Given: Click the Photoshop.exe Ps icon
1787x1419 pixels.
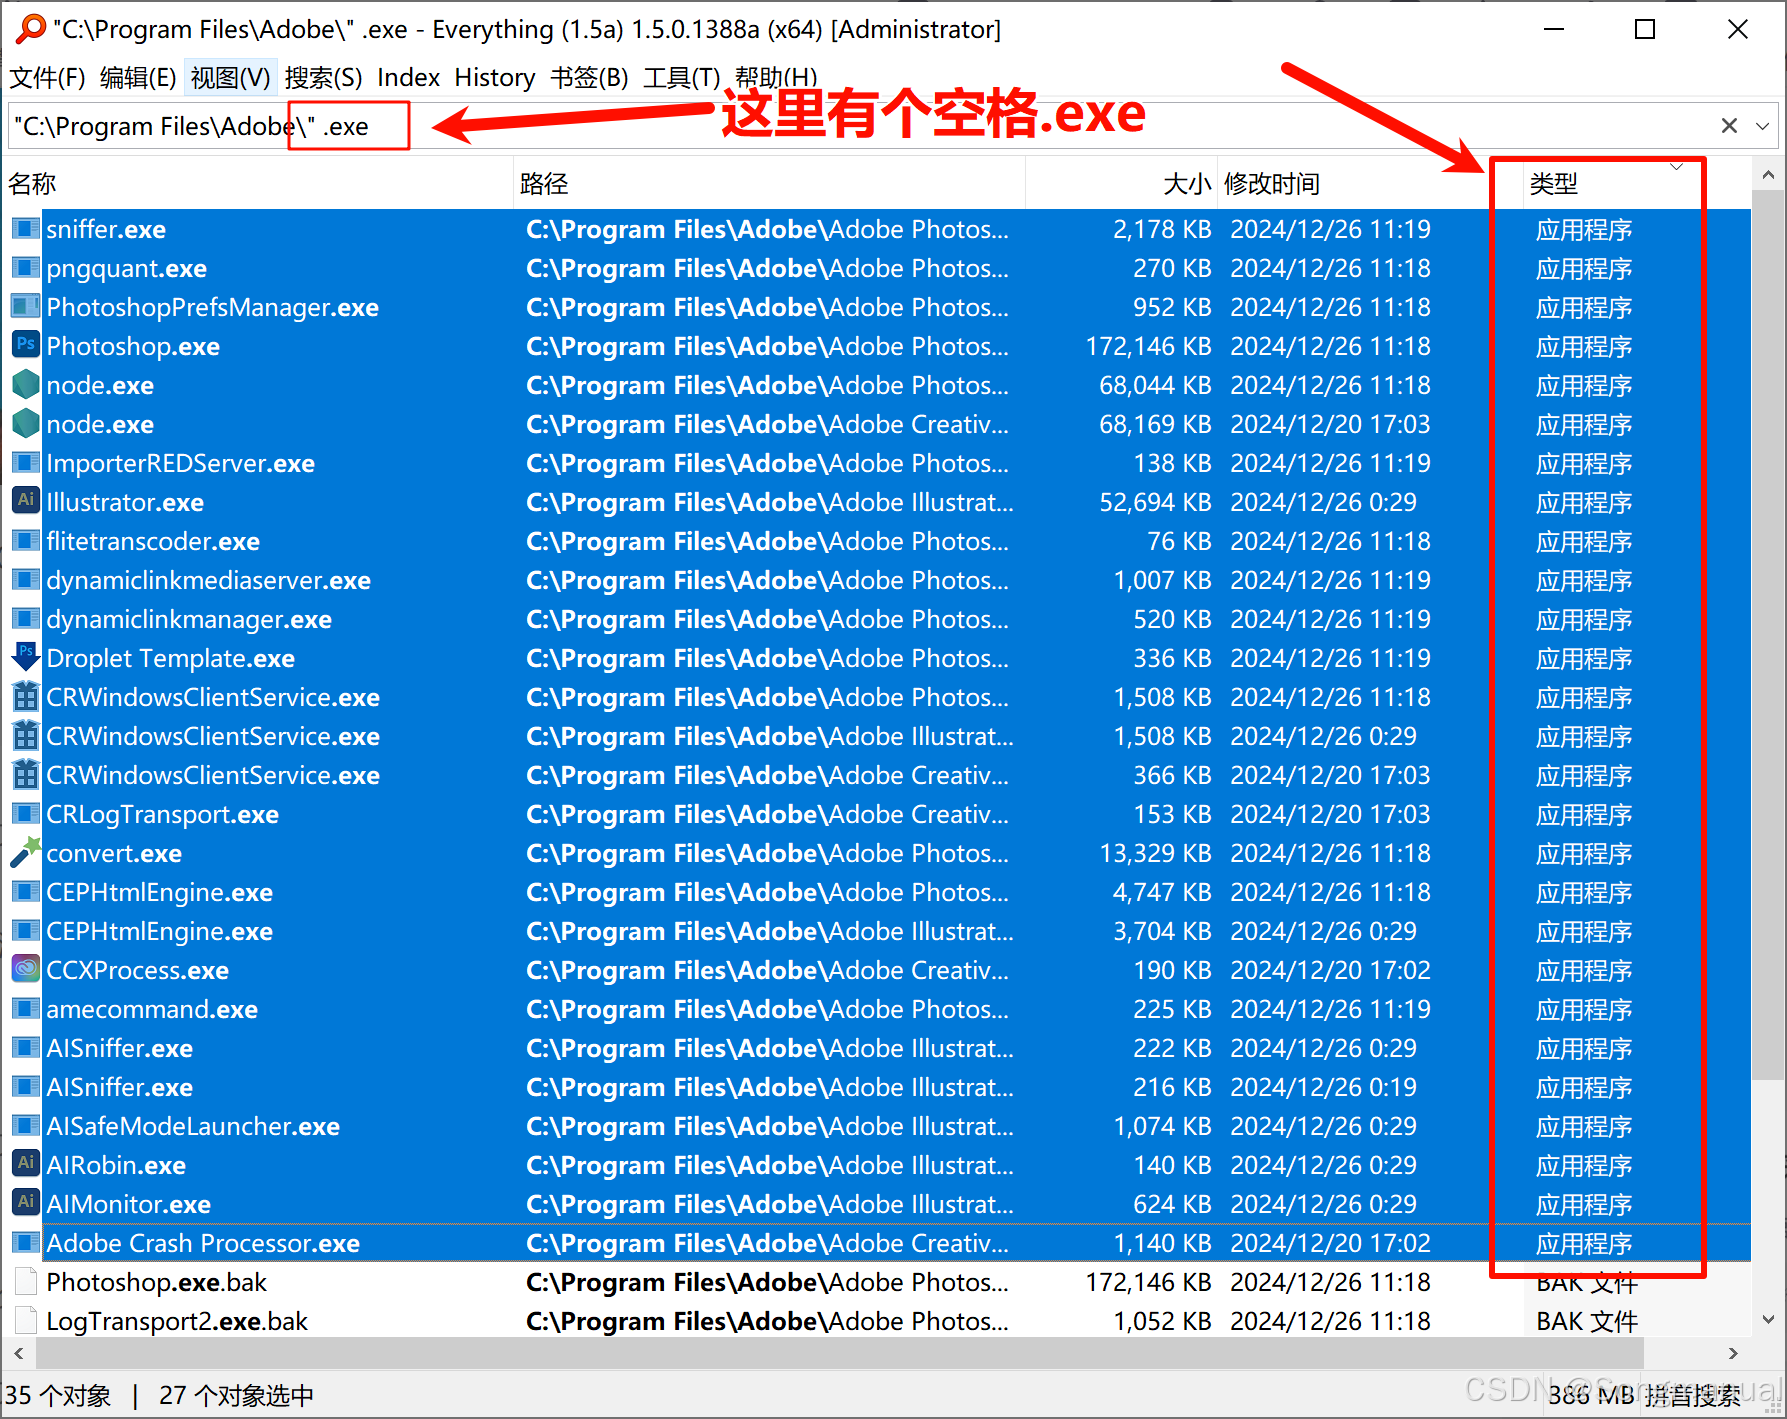Looking at the screenshot, I should pos(26,346).
